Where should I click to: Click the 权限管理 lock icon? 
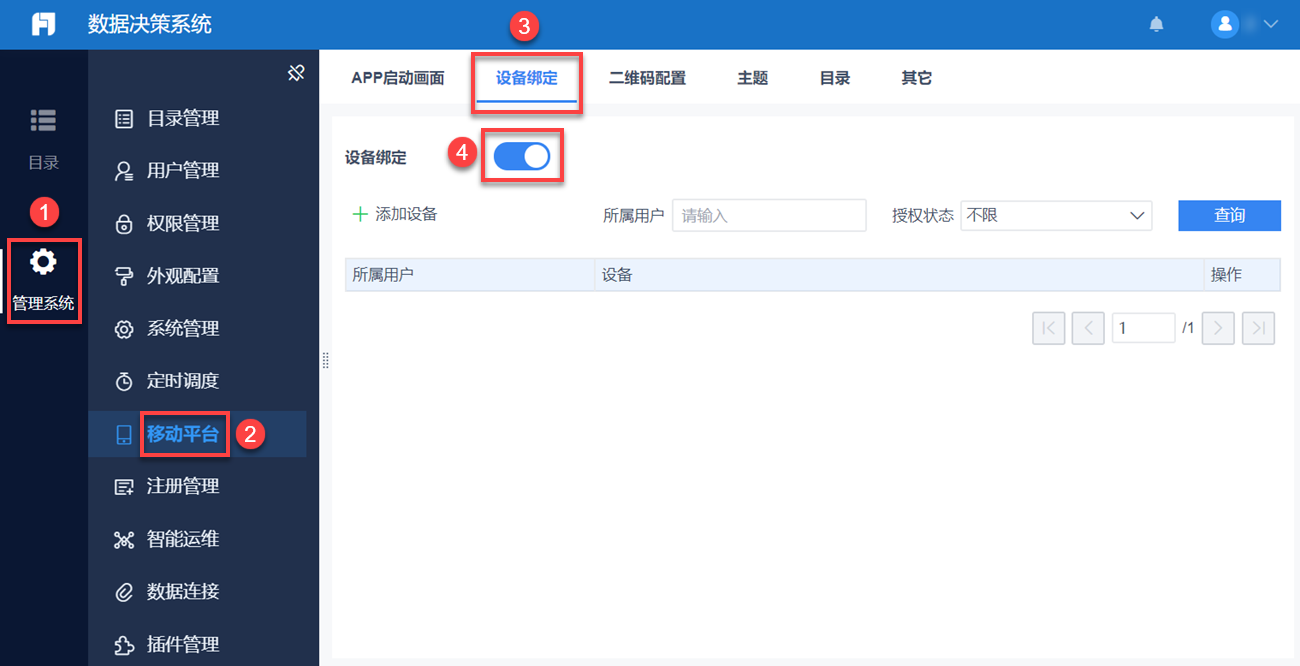point(124,224)
